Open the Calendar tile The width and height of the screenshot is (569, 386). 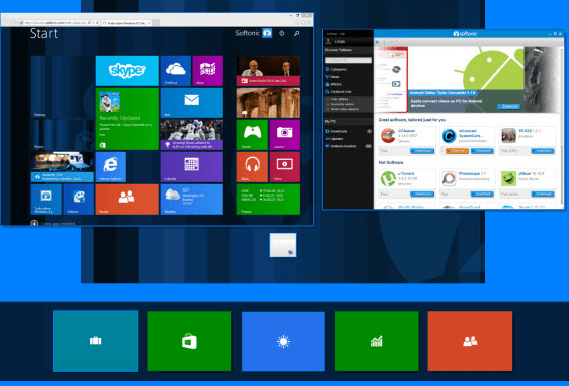192,167
